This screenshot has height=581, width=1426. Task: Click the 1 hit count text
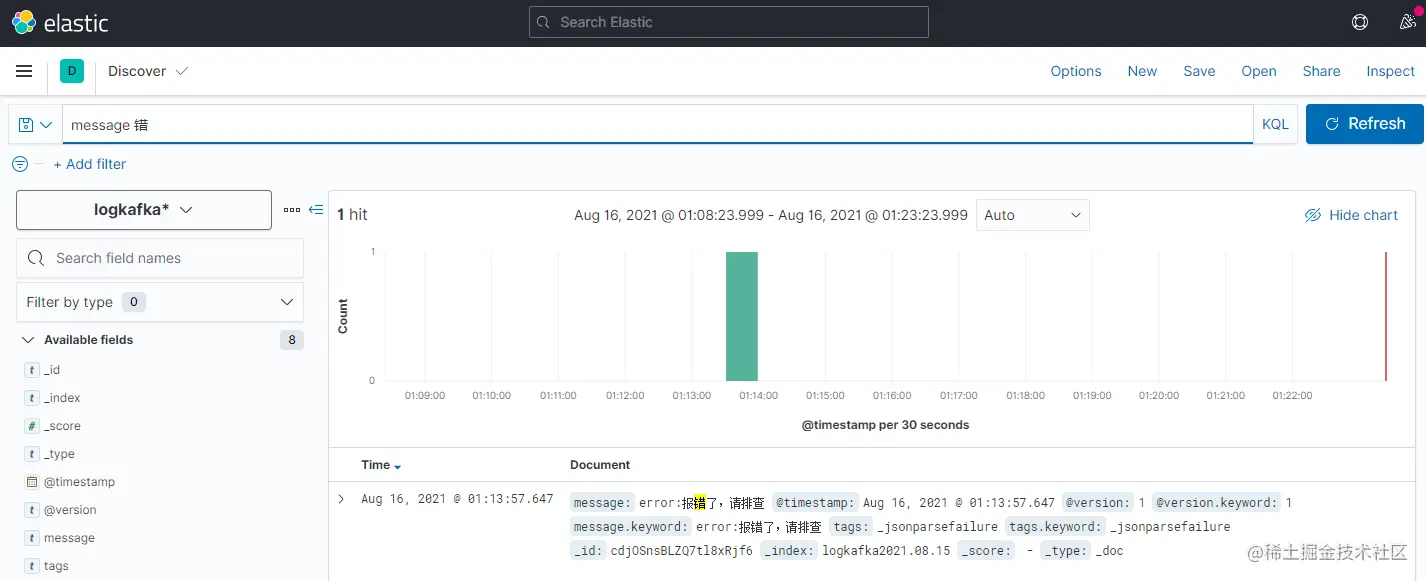(352, 215)
